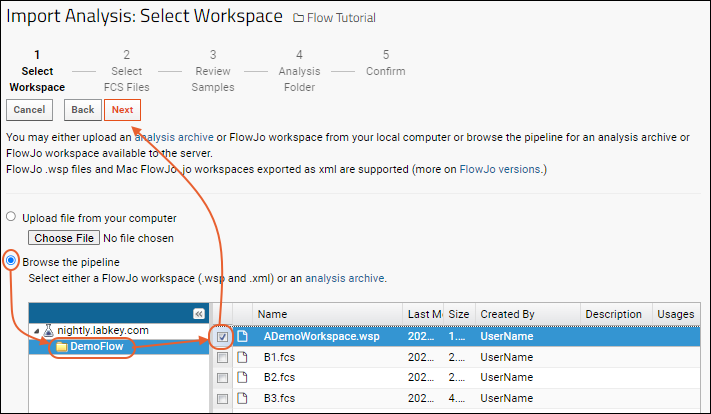This screenshot has height=414, width=711.
Task: Click the DemoFlow folder icon
Action: tap(61, 347)
